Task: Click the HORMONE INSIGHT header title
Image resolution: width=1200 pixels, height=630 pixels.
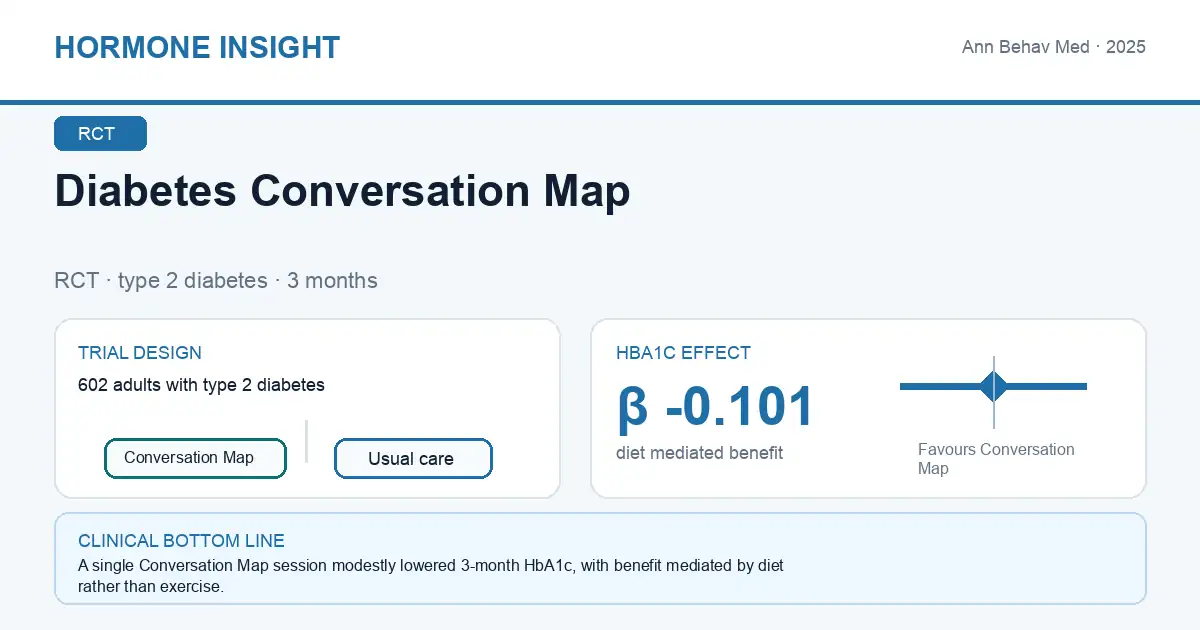Action: [x=197, y=47]
